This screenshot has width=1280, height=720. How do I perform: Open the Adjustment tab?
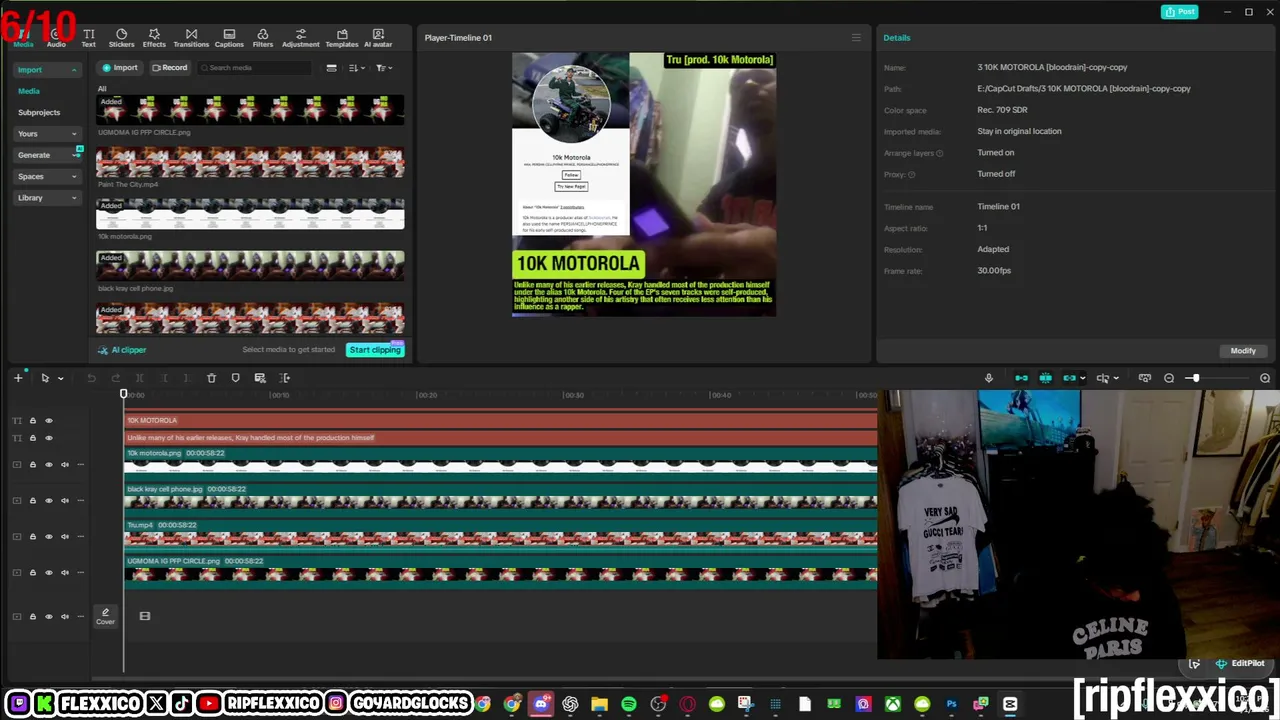pyautogui.click(x=300, y=38)
